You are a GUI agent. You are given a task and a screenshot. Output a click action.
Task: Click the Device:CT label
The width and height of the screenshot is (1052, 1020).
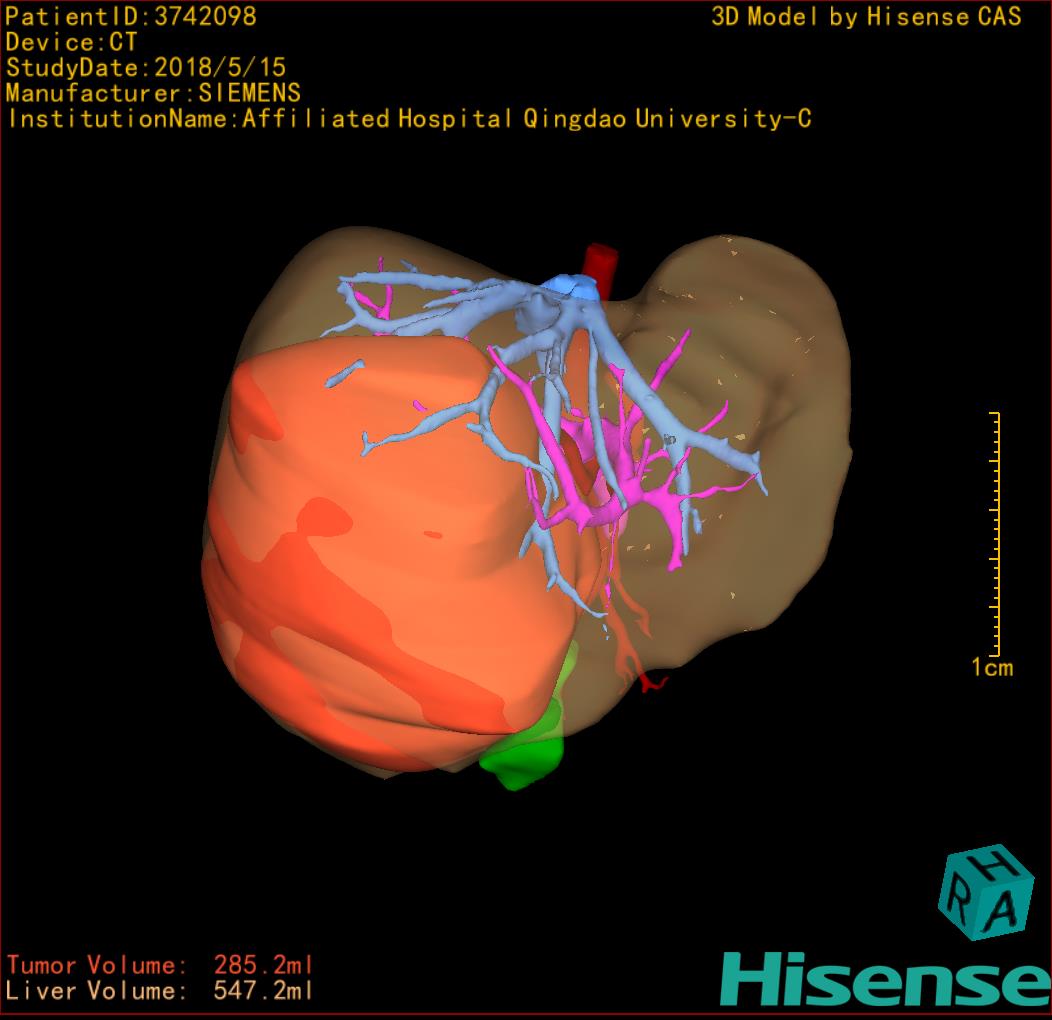point(71,42)
